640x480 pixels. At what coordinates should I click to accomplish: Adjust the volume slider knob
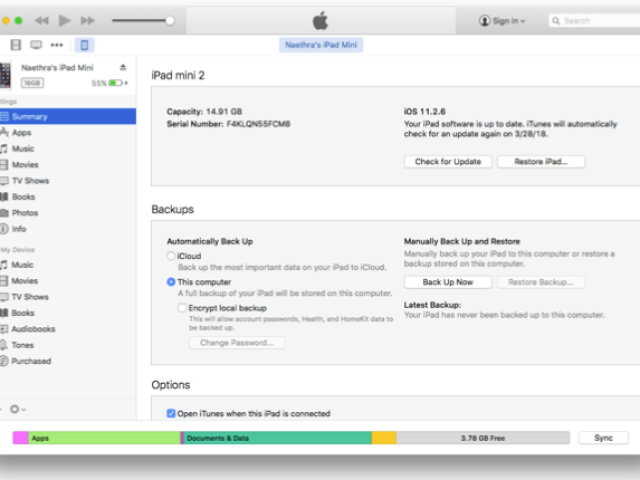tap(170, 20)
